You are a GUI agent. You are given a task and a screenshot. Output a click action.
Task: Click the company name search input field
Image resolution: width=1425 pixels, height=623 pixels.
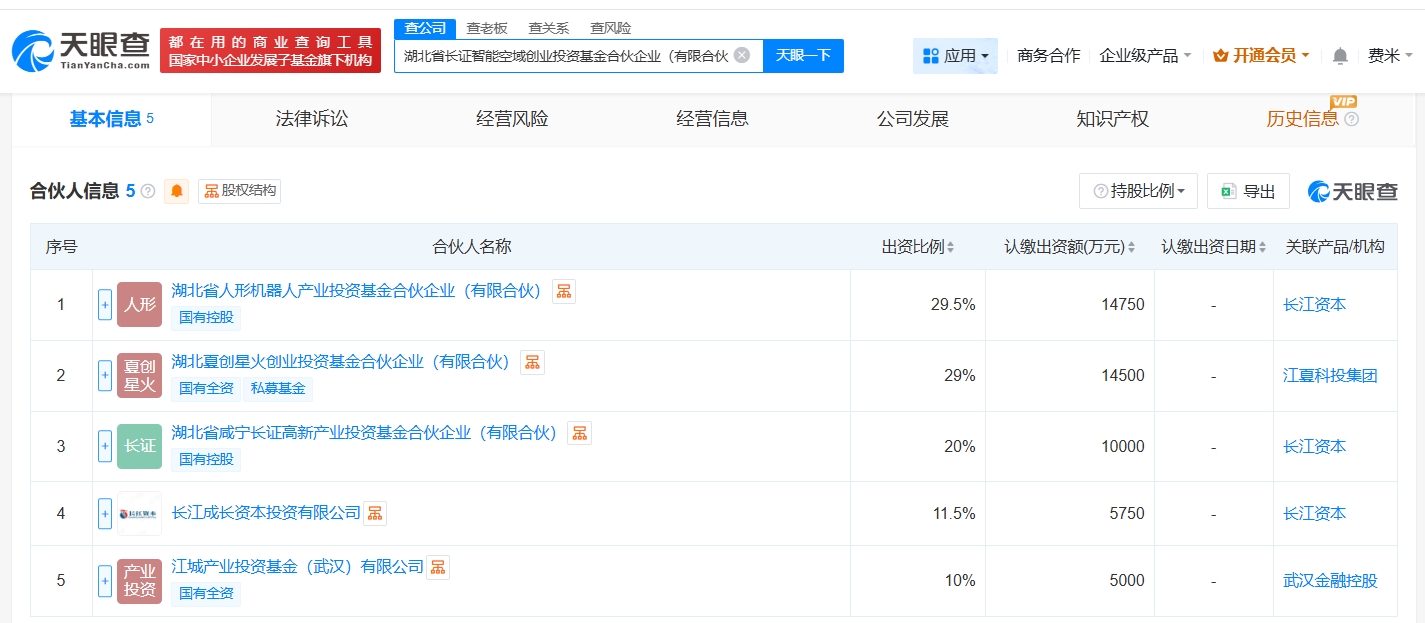coord(565,56)
